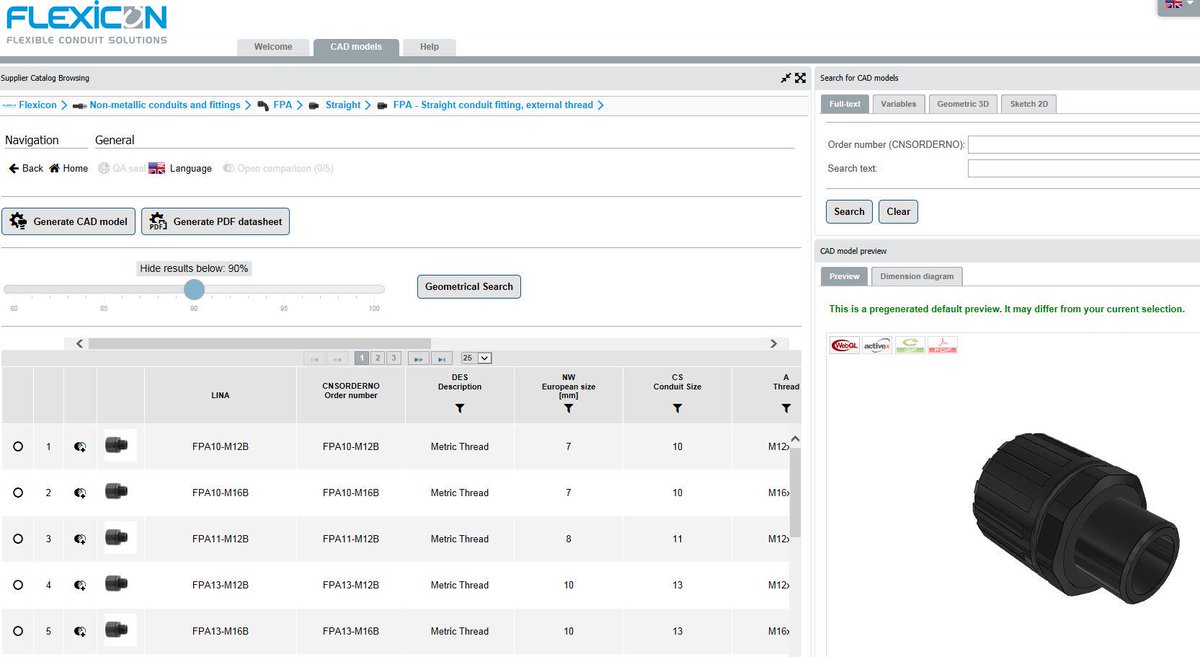Screen dimensions: 1200x657
Task: Open the Flexicon breadcrumb link
Action: click(38, 105)
